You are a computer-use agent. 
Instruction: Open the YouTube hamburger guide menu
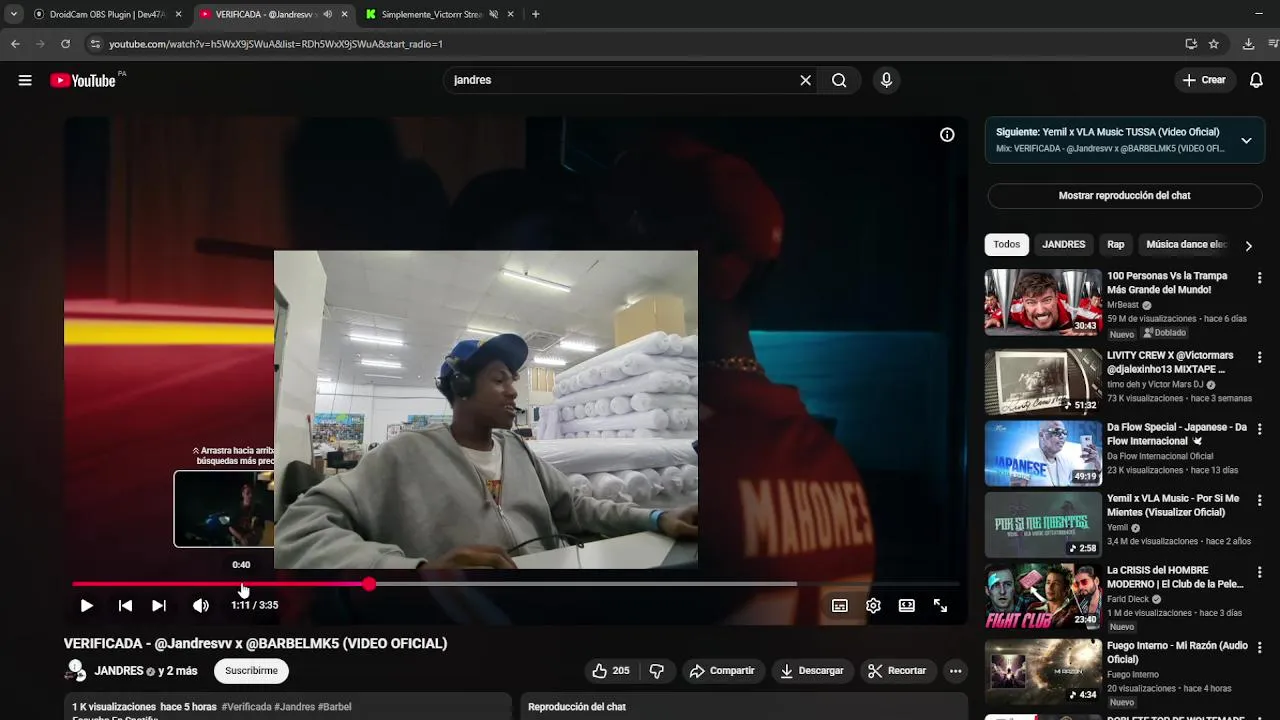point(25,80)
